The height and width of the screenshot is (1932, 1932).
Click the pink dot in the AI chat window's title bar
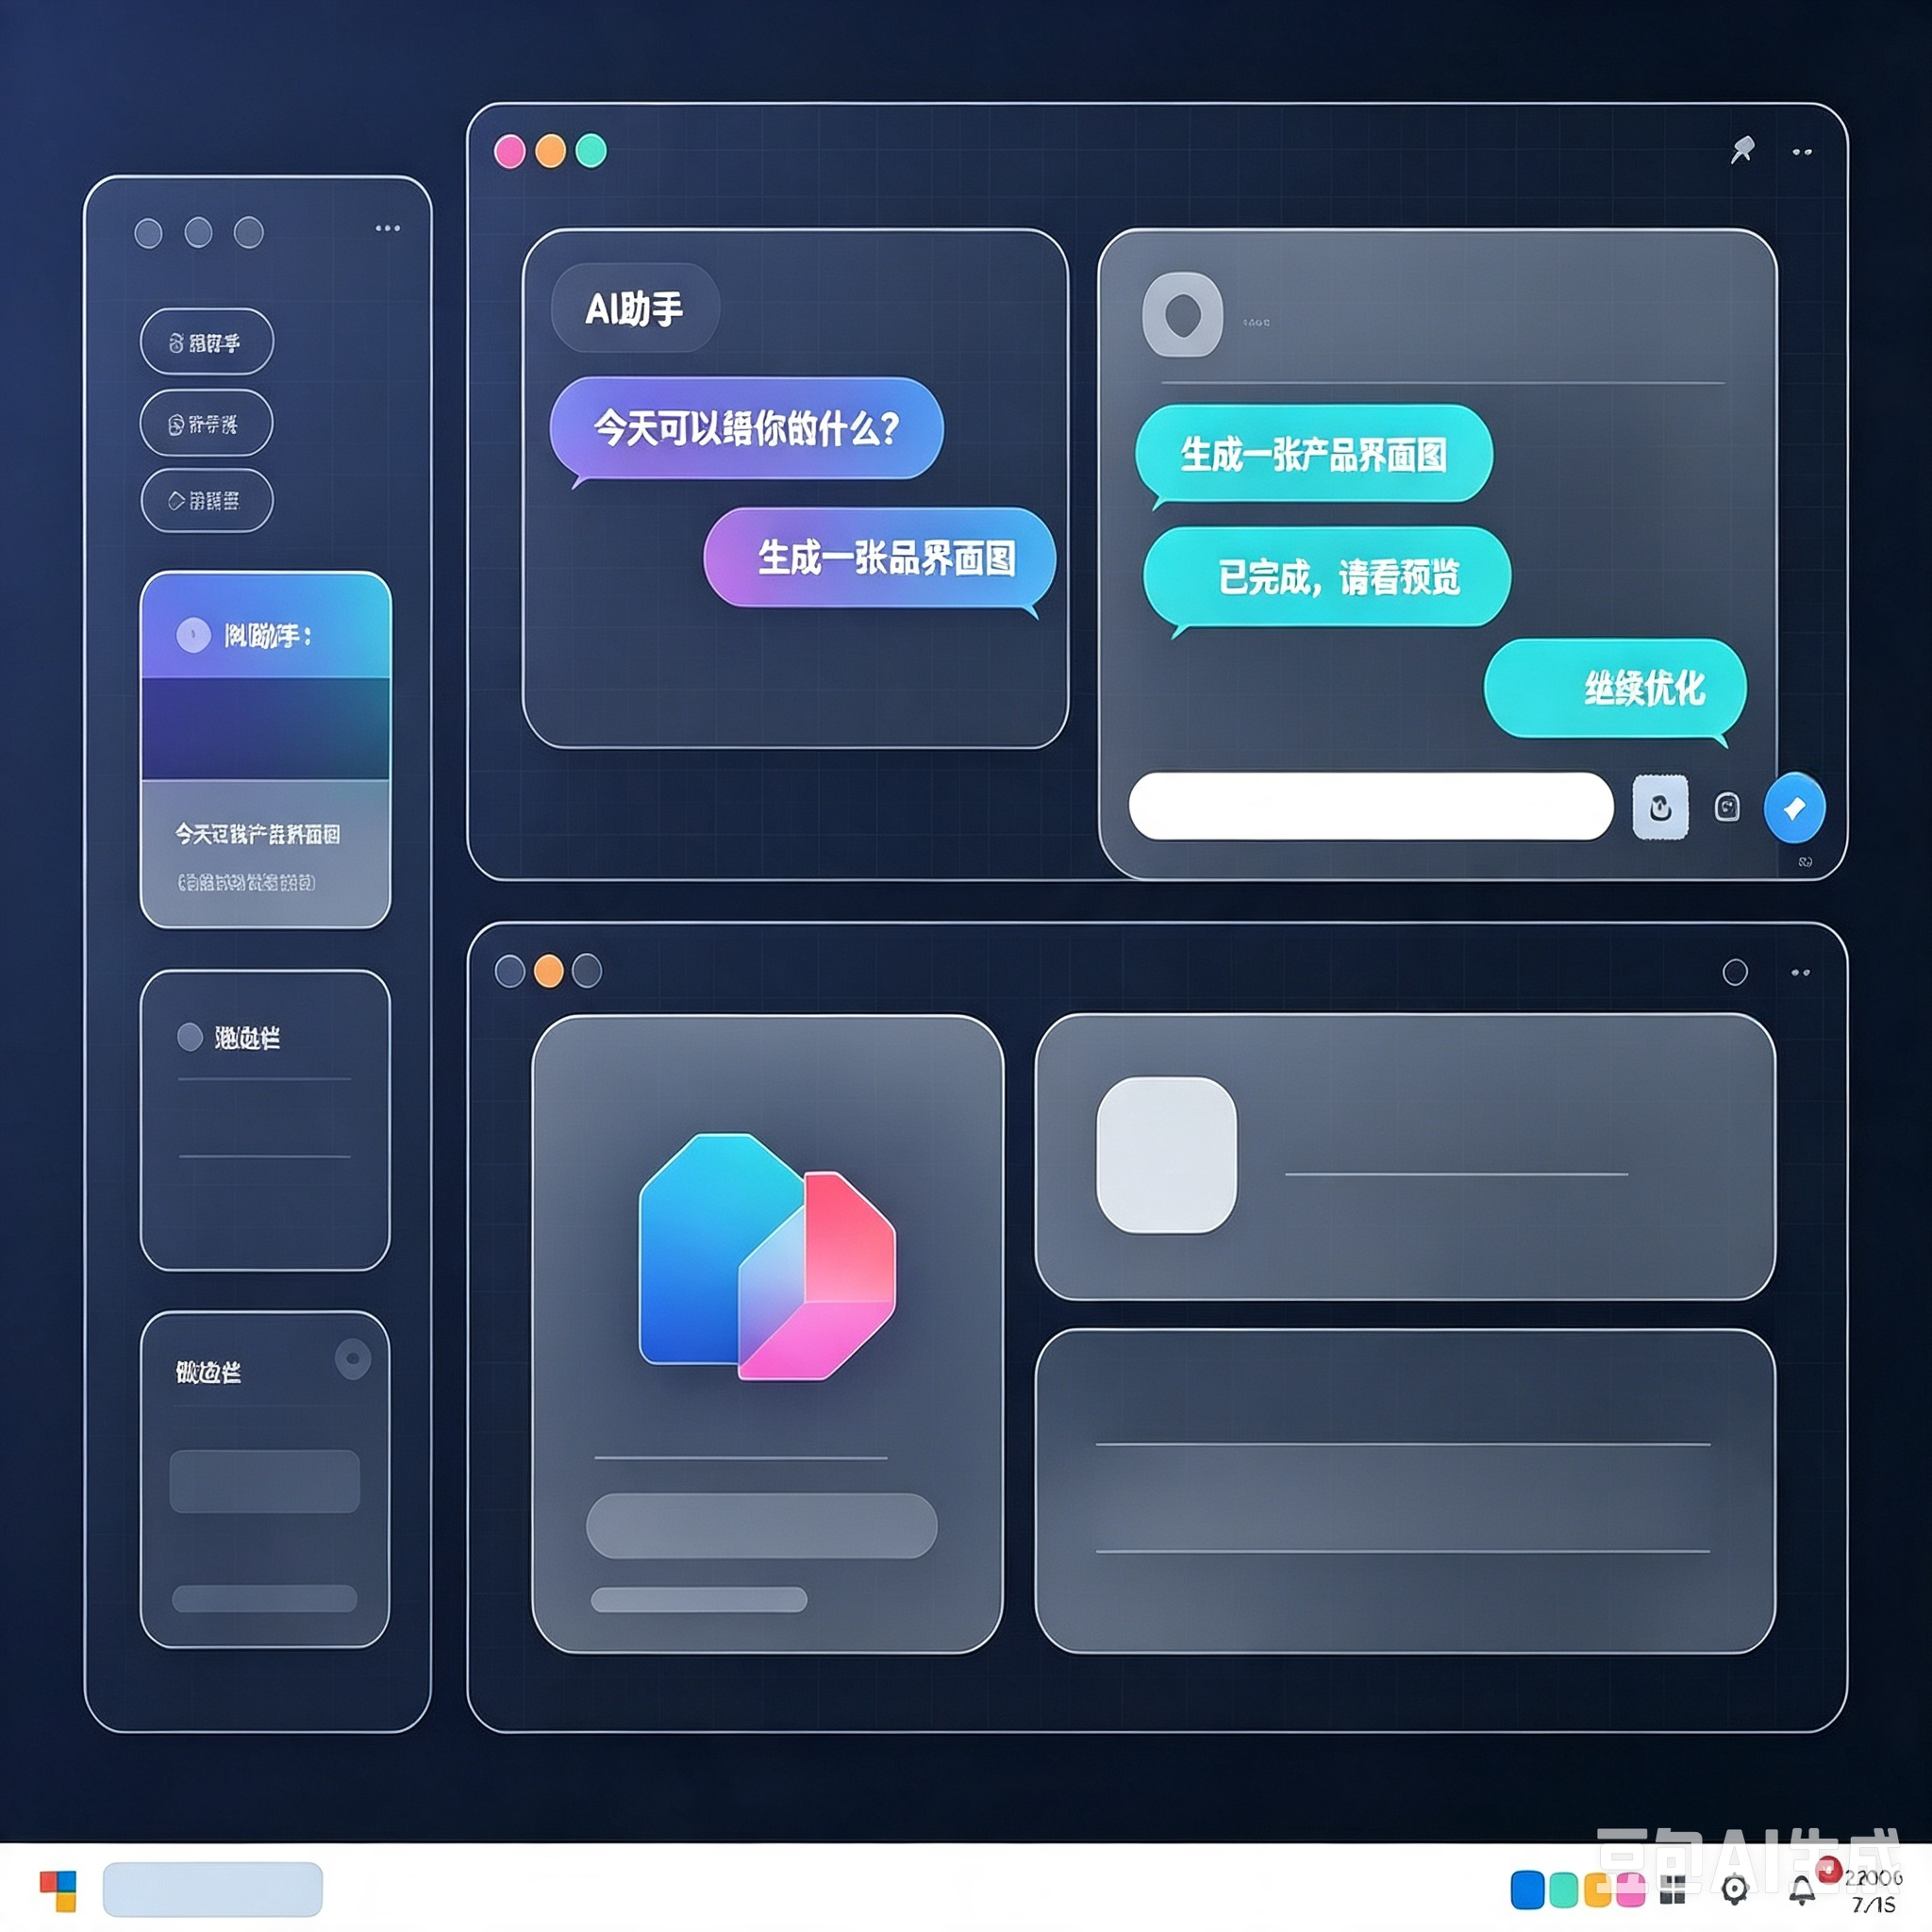click(510, 151)
